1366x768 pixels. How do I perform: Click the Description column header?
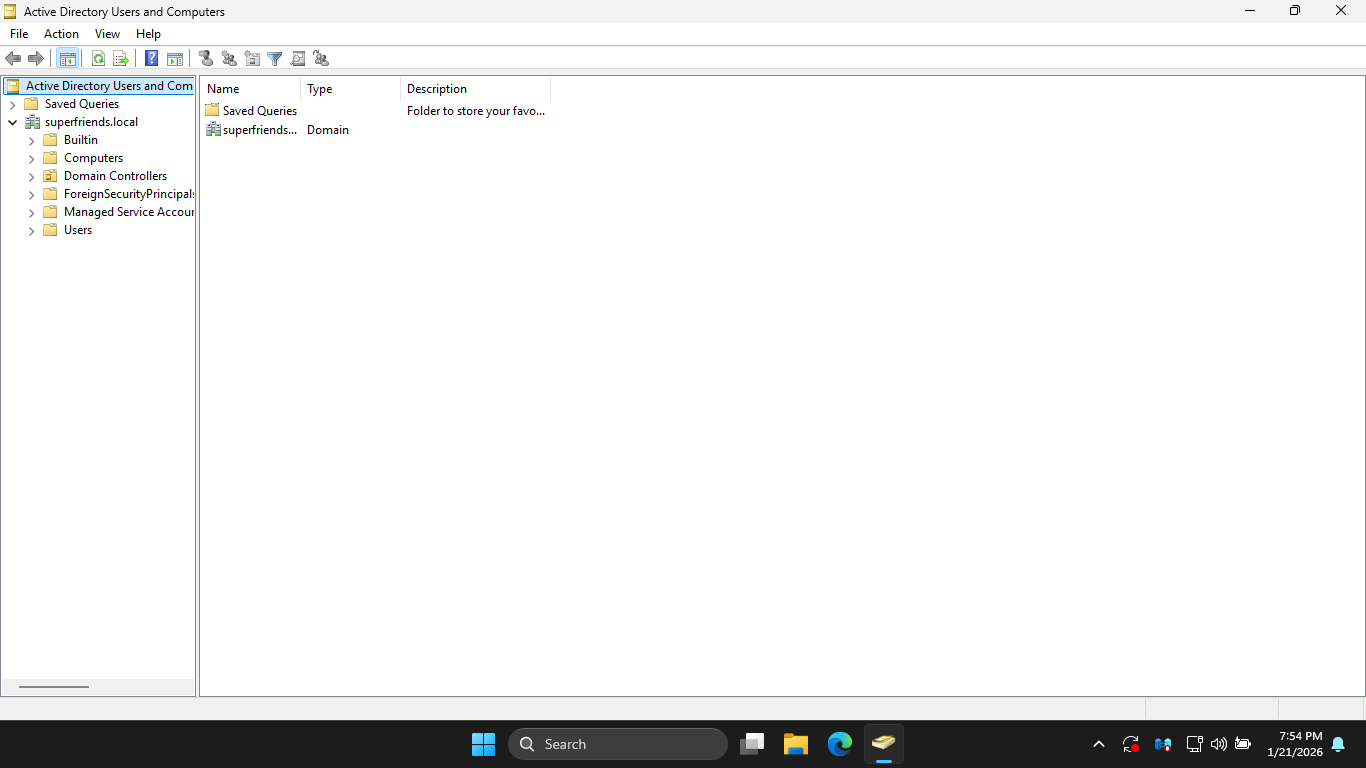point(475,89)
